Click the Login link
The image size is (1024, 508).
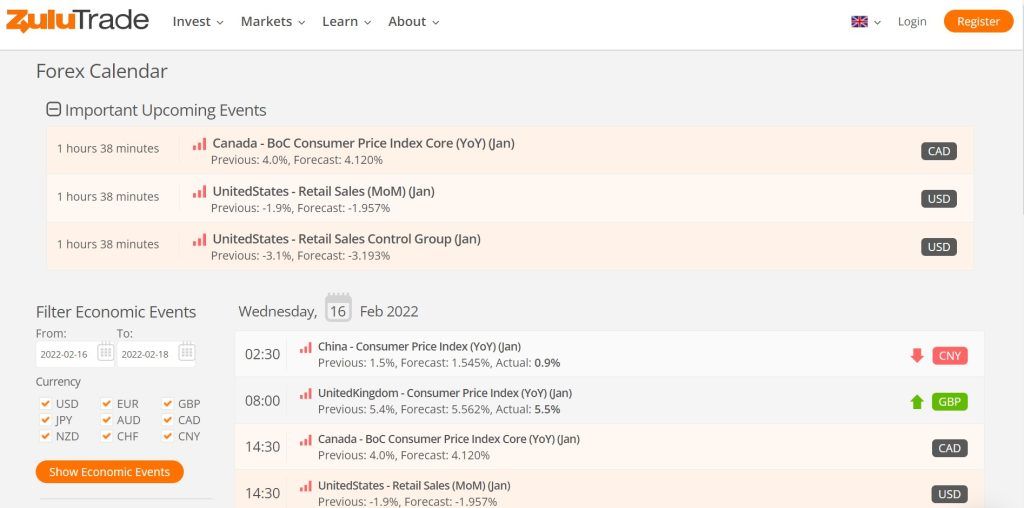[912, 22]
